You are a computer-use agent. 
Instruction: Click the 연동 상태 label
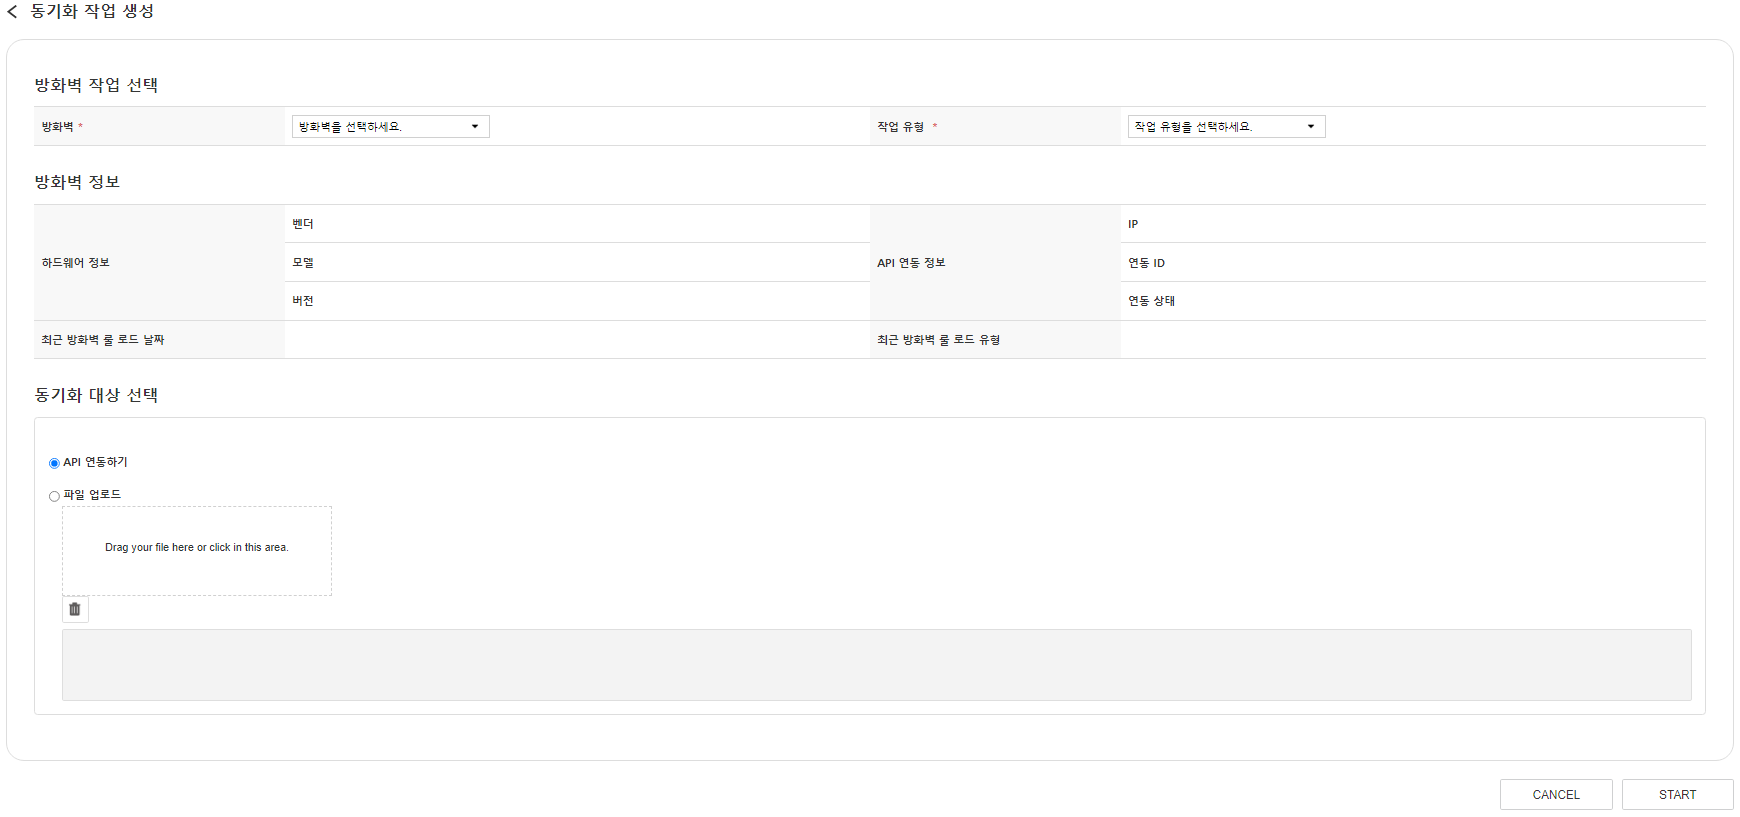click(x=1151, y=301)
